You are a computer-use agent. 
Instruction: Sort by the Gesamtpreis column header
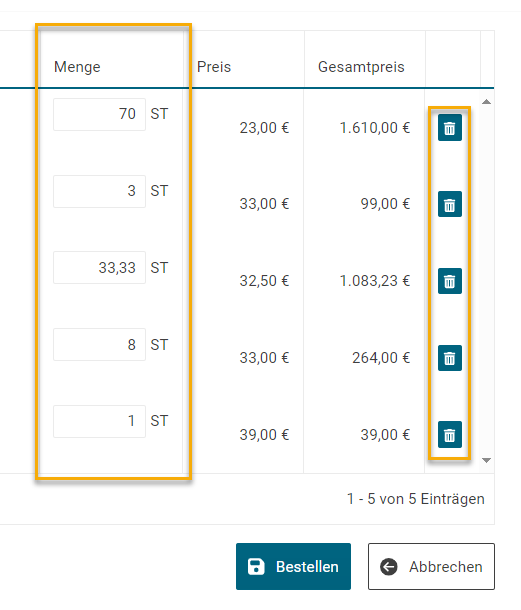[x=361, y=67]
